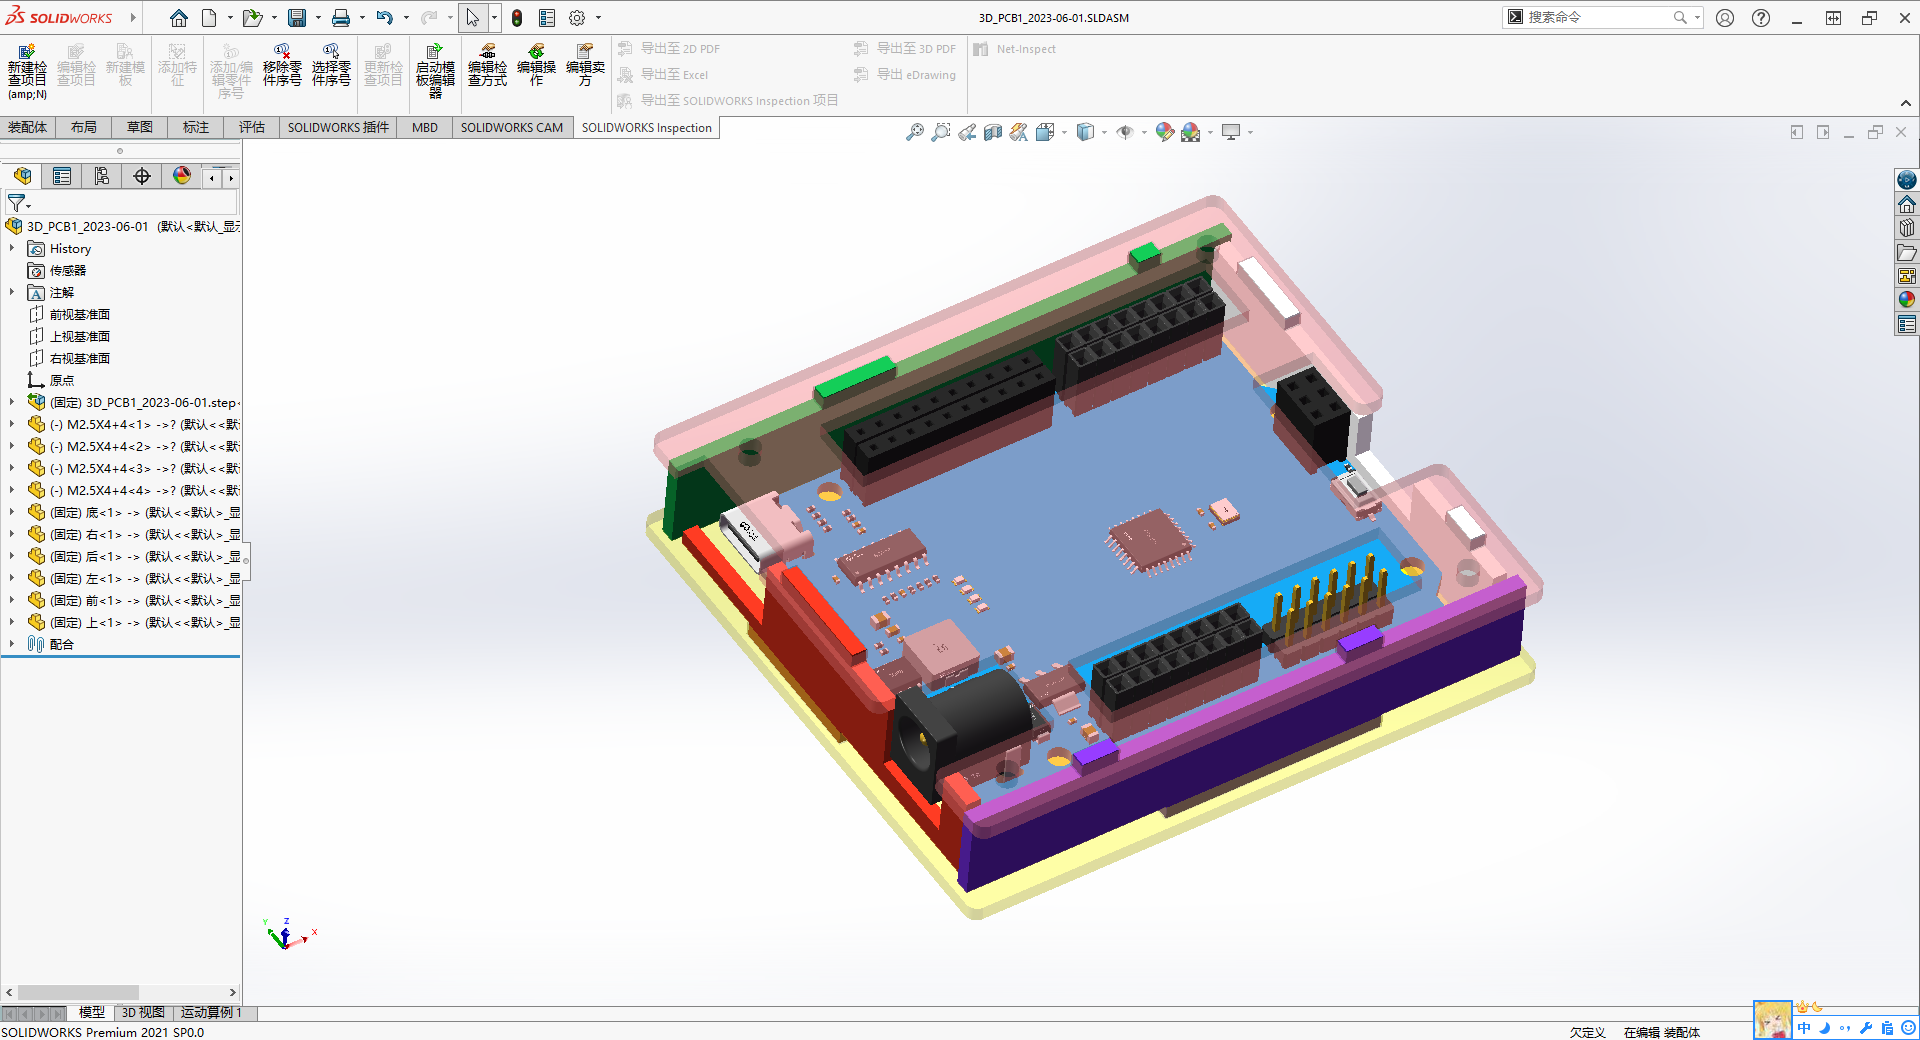Collapse the ribbon with chevron arrow
The height and width of the screenshot is (1040, 1920).
(1906, 103)
